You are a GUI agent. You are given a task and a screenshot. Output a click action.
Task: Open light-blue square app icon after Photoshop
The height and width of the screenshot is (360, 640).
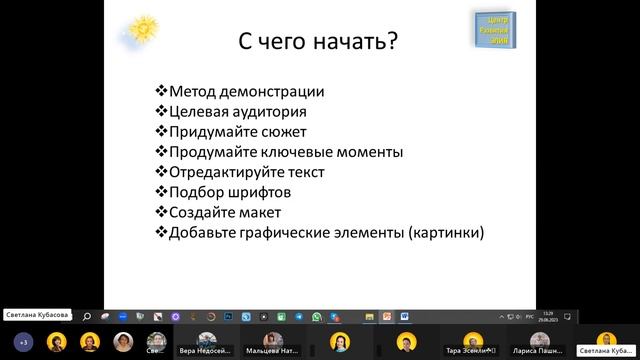(246, 317)
